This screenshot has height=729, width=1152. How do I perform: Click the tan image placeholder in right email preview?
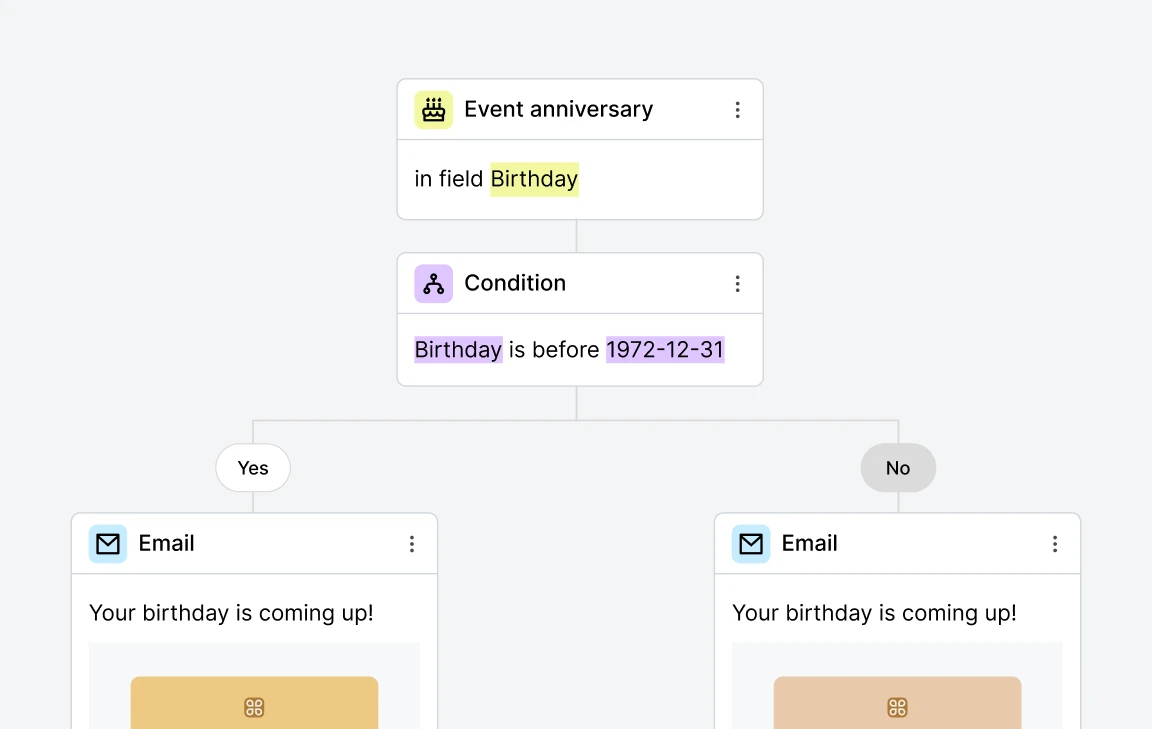[x=896, y=705]
